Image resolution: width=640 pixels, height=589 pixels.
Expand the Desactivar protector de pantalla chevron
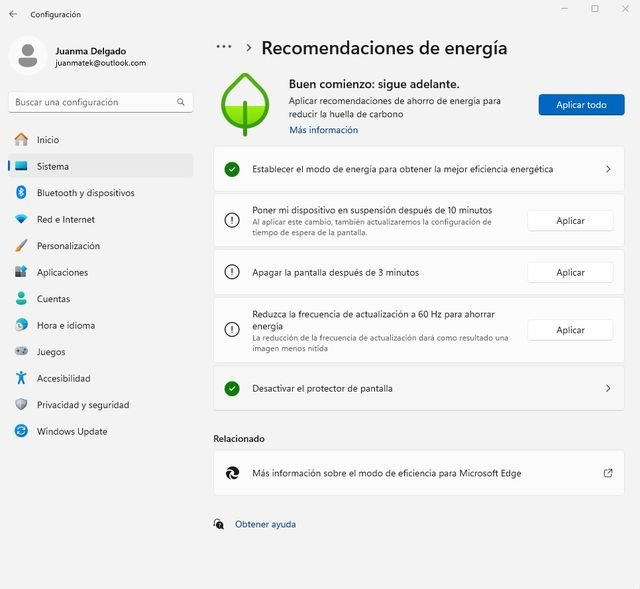tap(608, 388)
